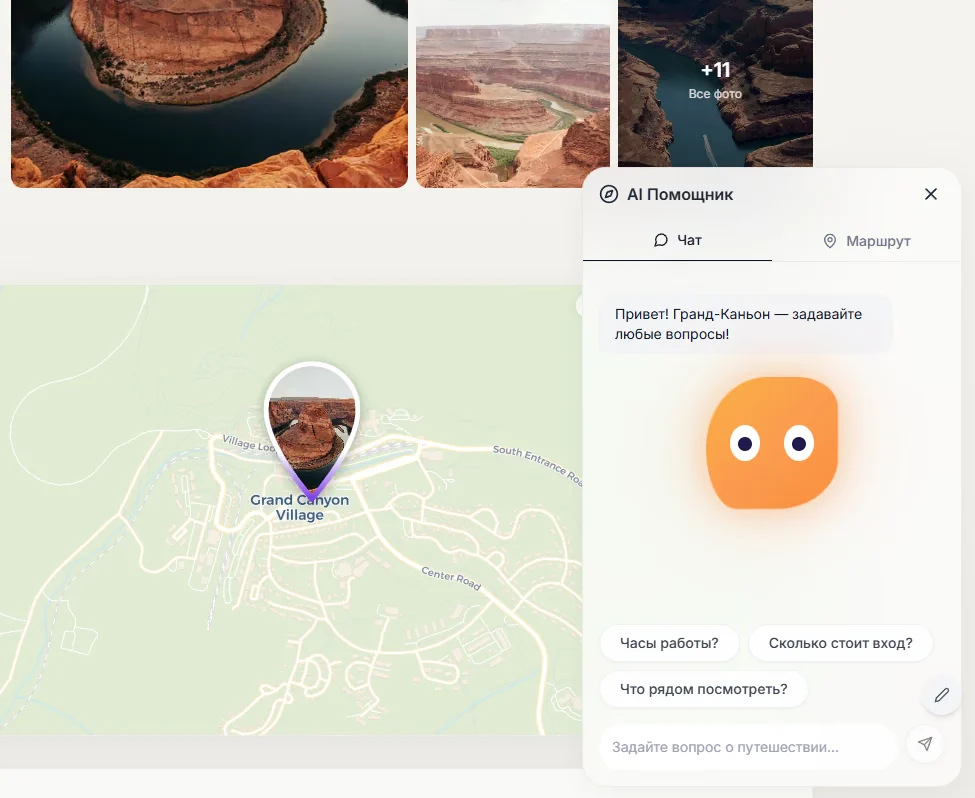This screenshot has width=975, height=798.
Task: Click the pencil edit icon
Action: pyautogui.click(x=941, y=695)
